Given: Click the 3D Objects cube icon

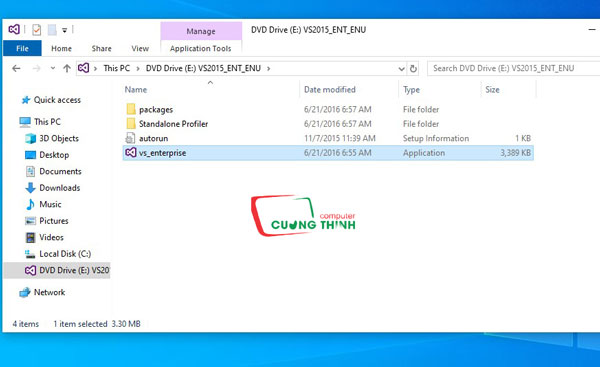Looking at the screenshot, I should pos(30,139).
